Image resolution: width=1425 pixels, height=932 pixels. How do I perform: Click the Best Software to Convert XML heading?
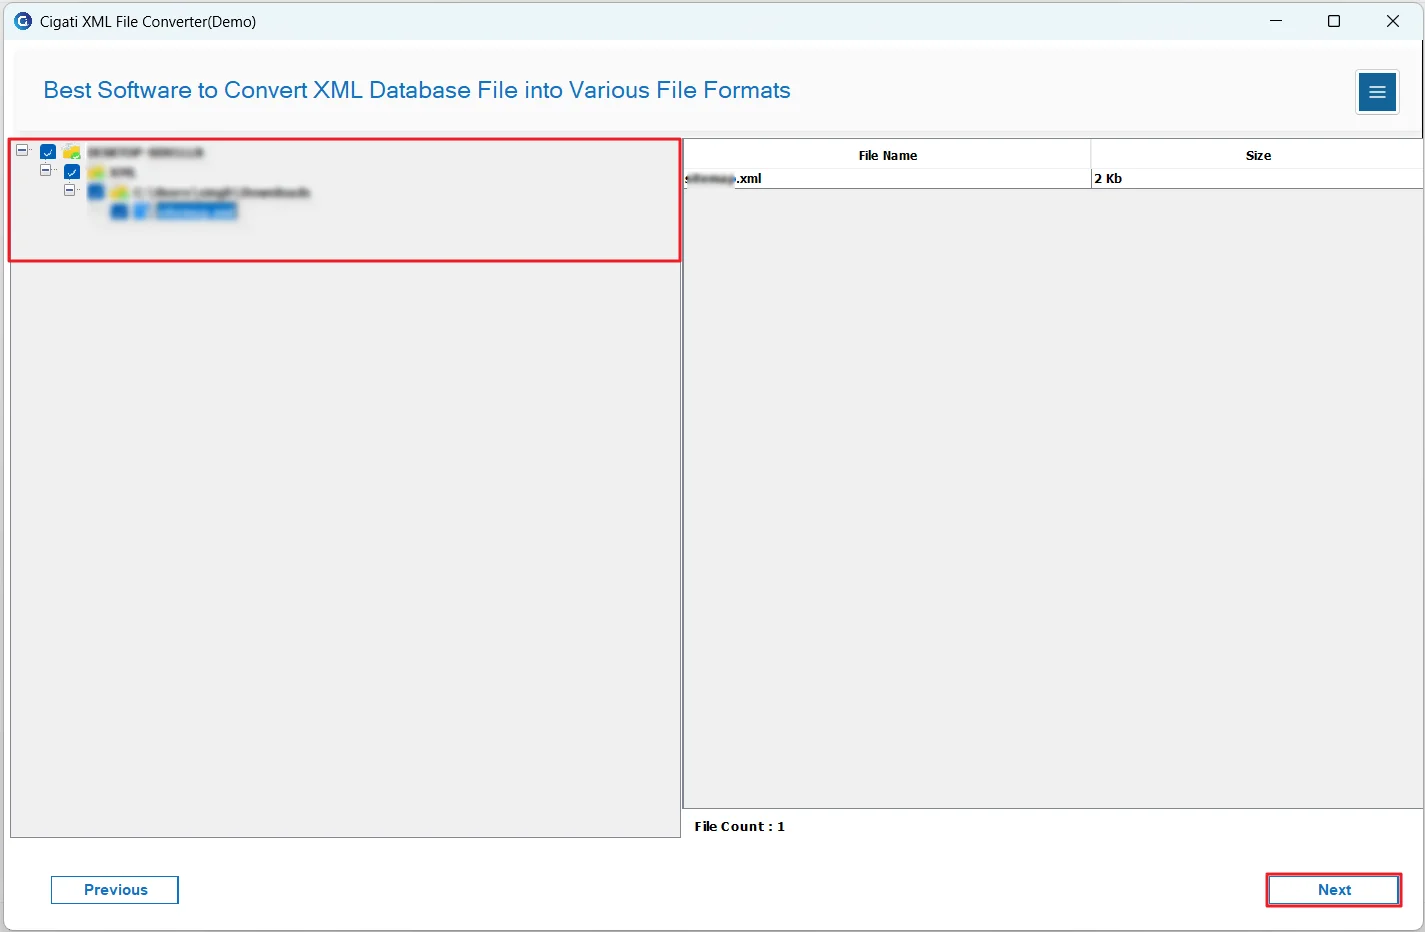[x=417, y=90]
